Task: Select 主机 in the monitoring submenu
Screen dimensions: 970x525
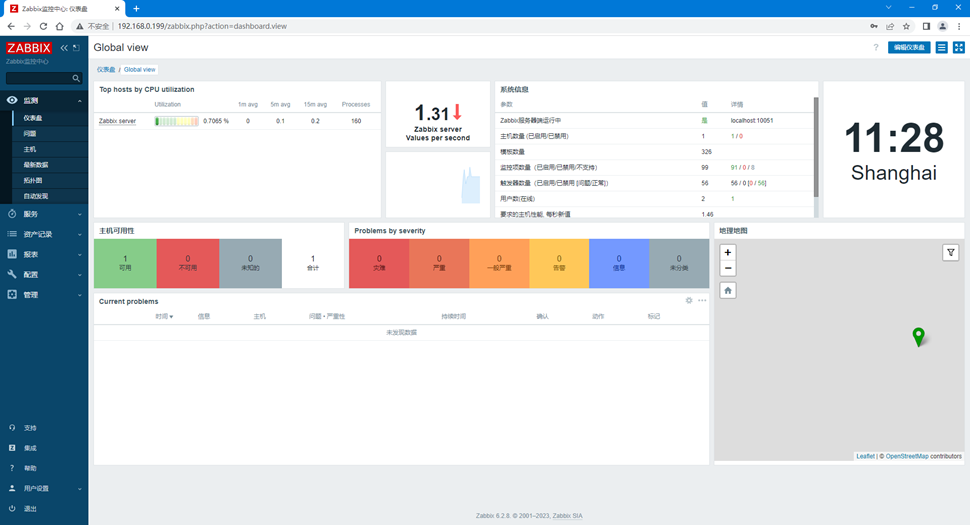Action: tap(50, 149)
